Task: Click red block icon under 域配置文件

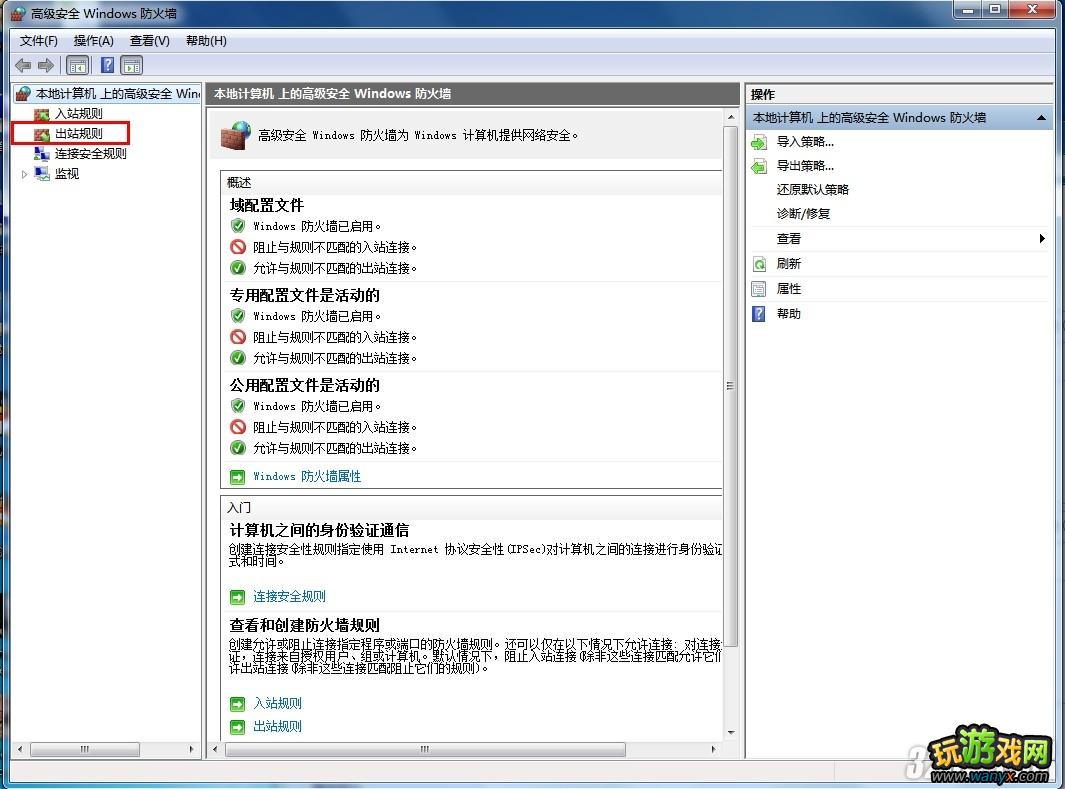Action: 238,246
